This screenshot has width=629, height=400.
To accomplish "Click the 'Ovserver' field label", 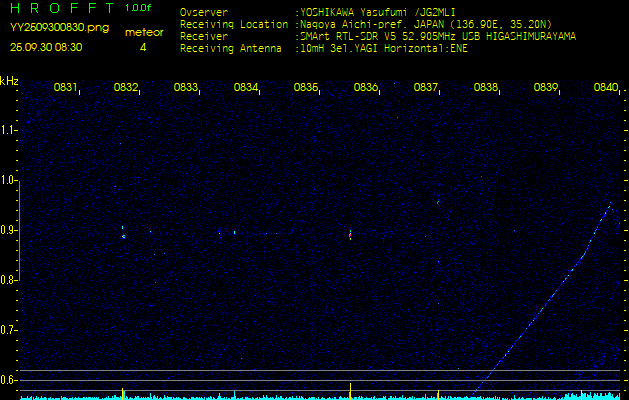I will click(204, 12).
